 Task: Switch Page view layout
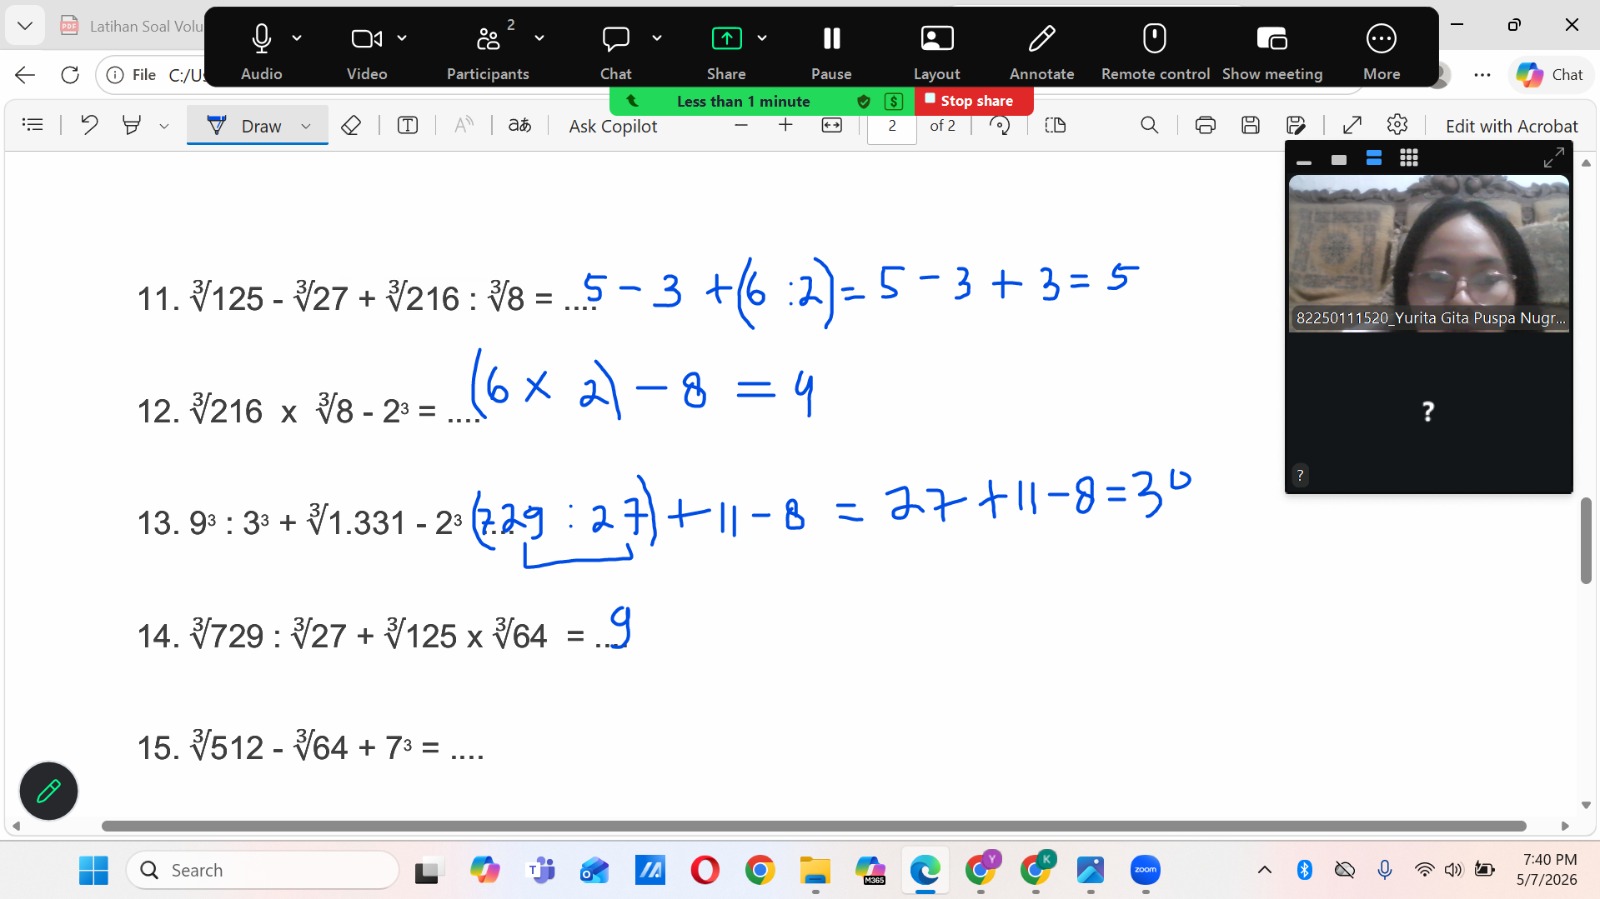click(1055, 125)
